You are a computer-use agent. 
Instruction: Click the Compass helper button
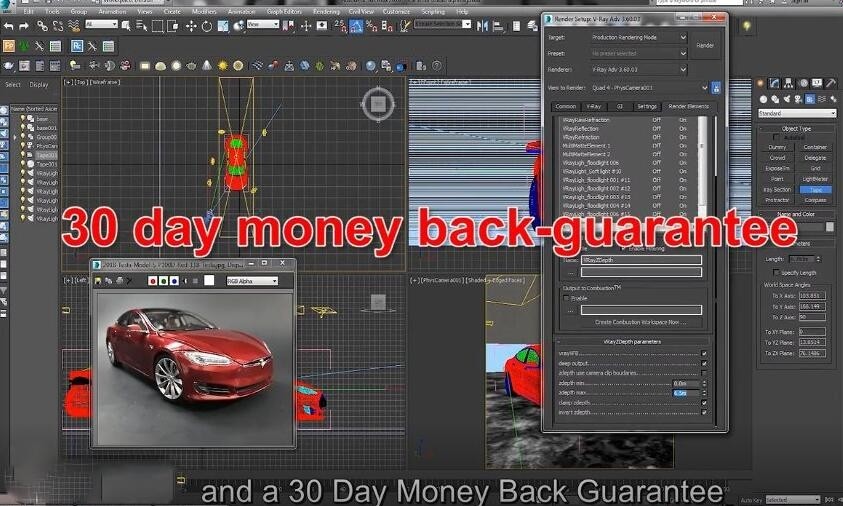816,200
